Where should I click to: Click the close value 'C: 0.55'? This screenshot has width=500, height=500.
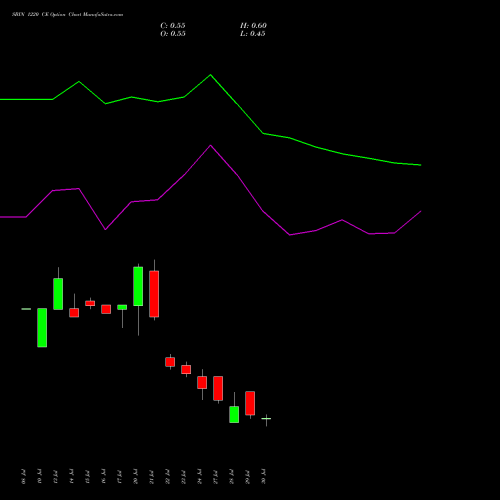click(x=173, y=26)
